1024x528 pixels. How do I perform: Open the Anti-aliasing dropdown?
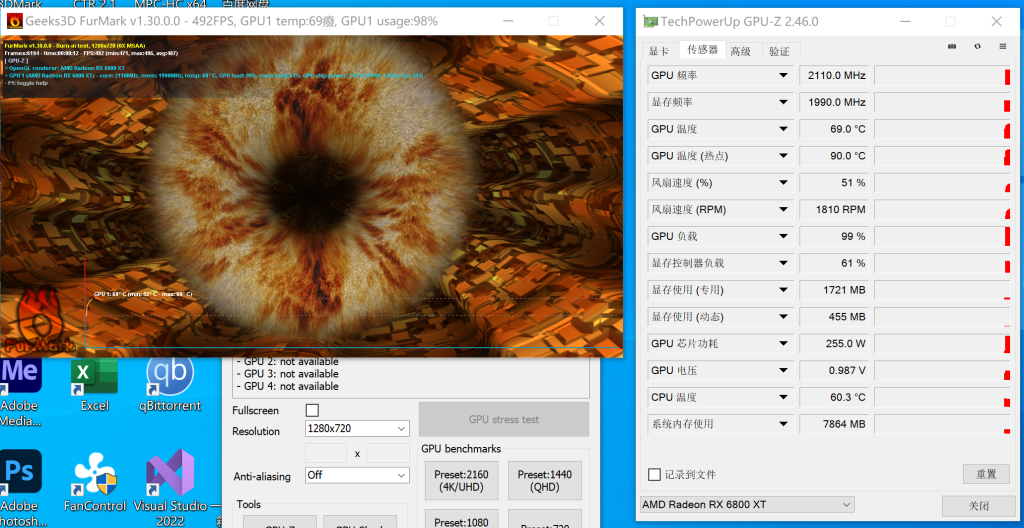[x=357, y=475]
